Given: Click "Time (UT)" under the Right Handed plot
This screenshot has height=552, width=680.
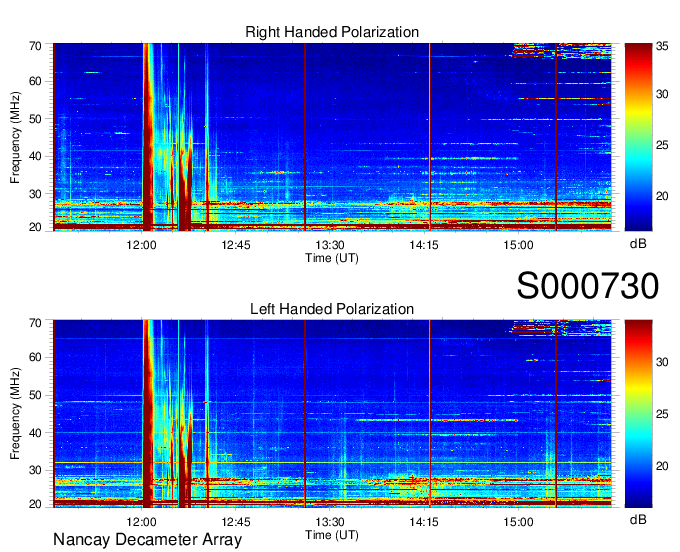Looking at the screenshot, I should tap(332, 258).
